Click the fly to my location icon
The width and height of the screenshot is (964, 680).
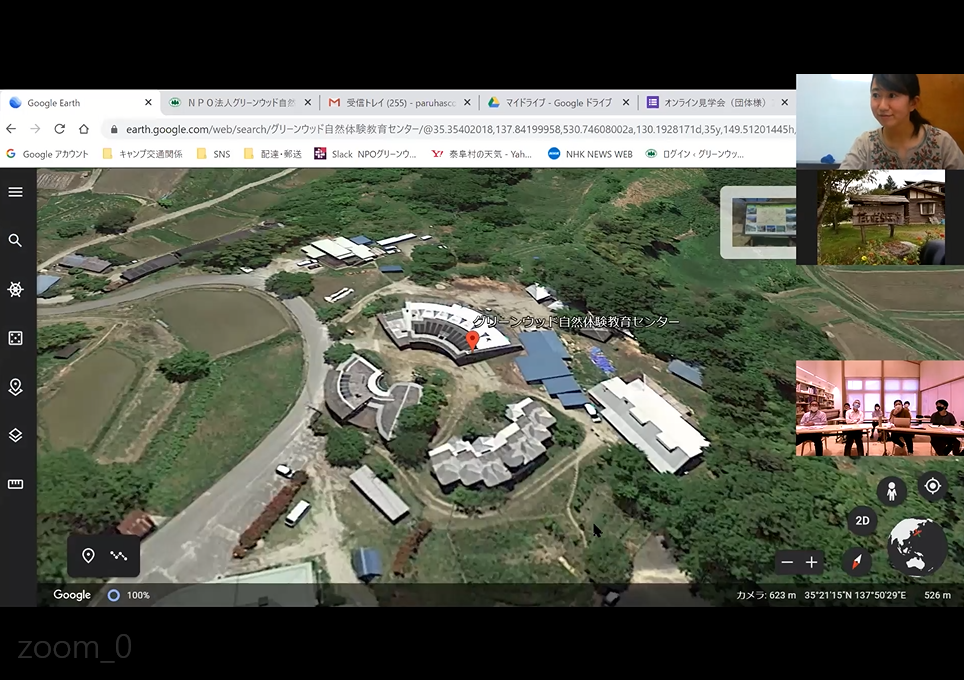pyautogui.click(x=933, y=486)
